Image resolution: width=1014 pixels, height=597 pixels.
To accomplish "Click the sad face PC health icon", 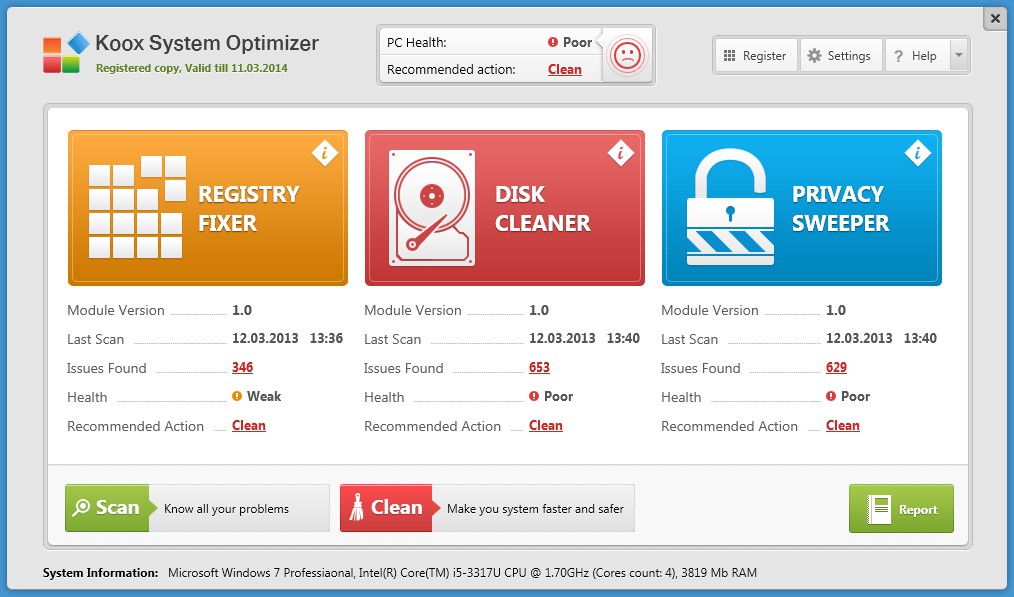I will [x=627, y=56].
